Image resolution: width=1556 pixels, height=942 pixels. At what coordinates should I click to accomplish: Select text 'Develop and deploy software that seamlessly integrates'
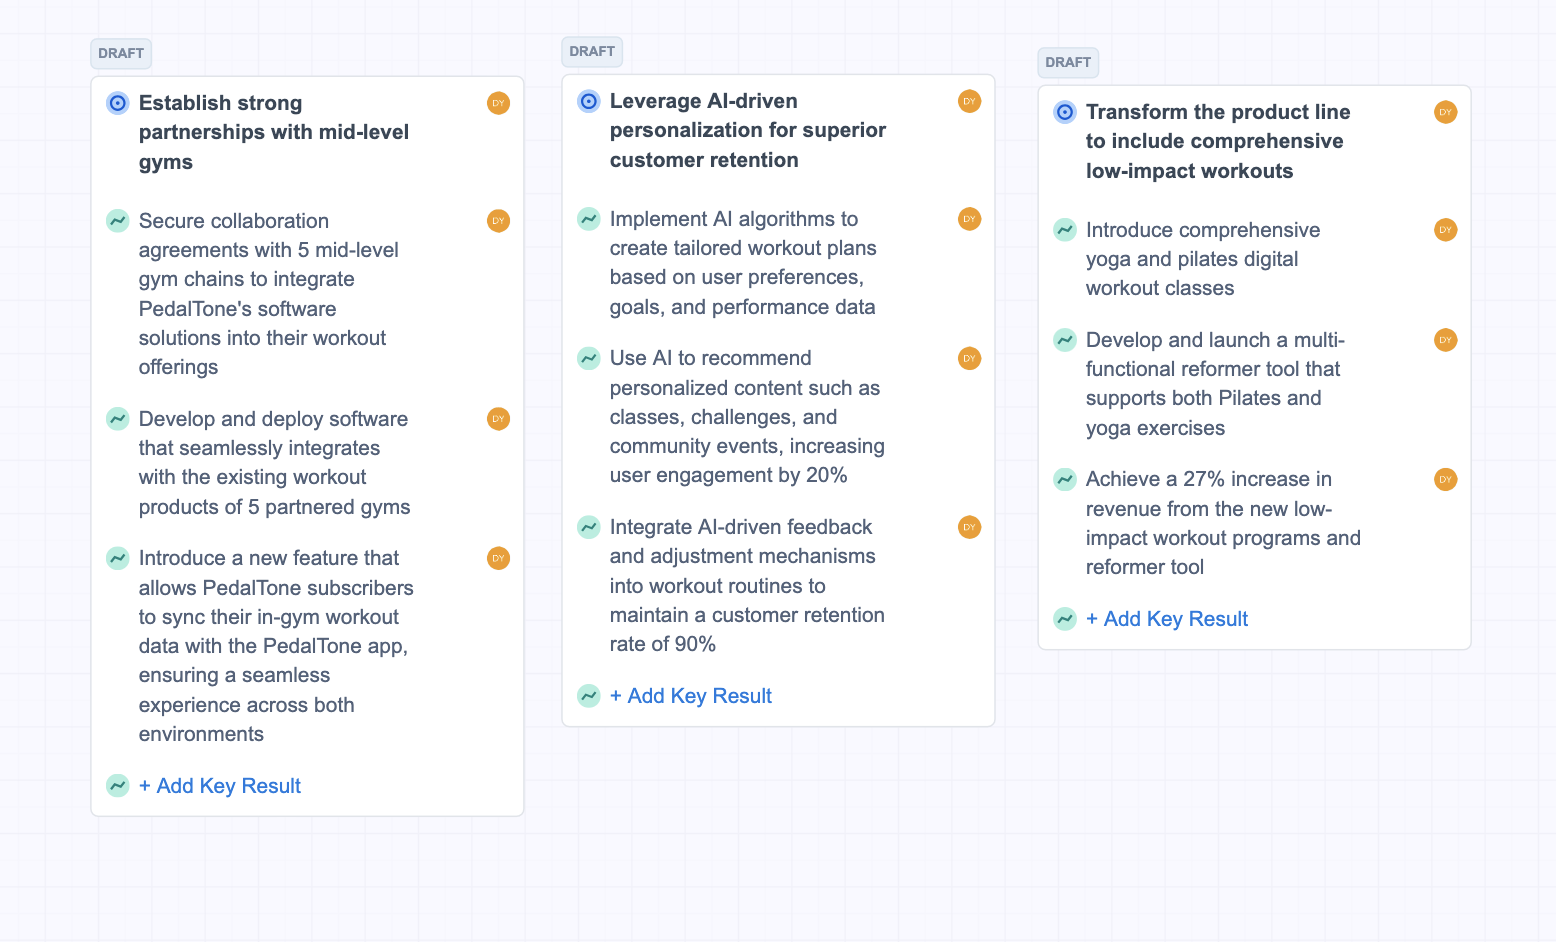273,433
